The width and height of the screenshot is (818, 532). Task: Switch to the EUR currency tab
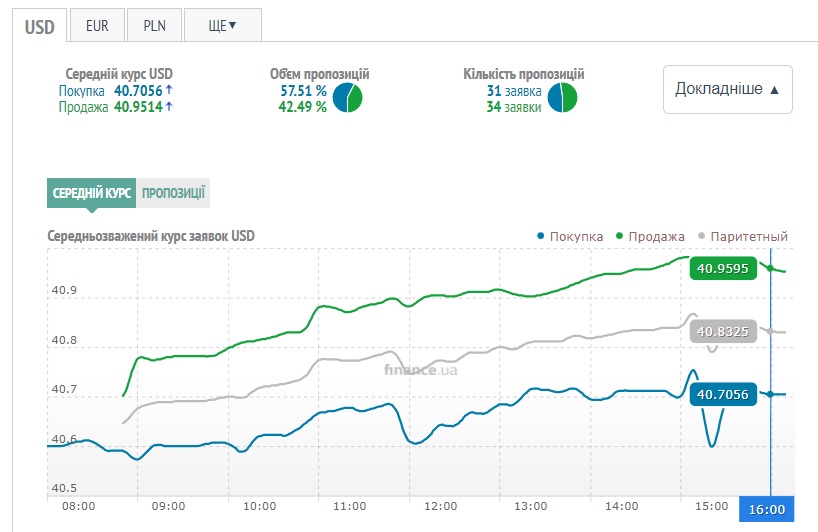[97, 25]
